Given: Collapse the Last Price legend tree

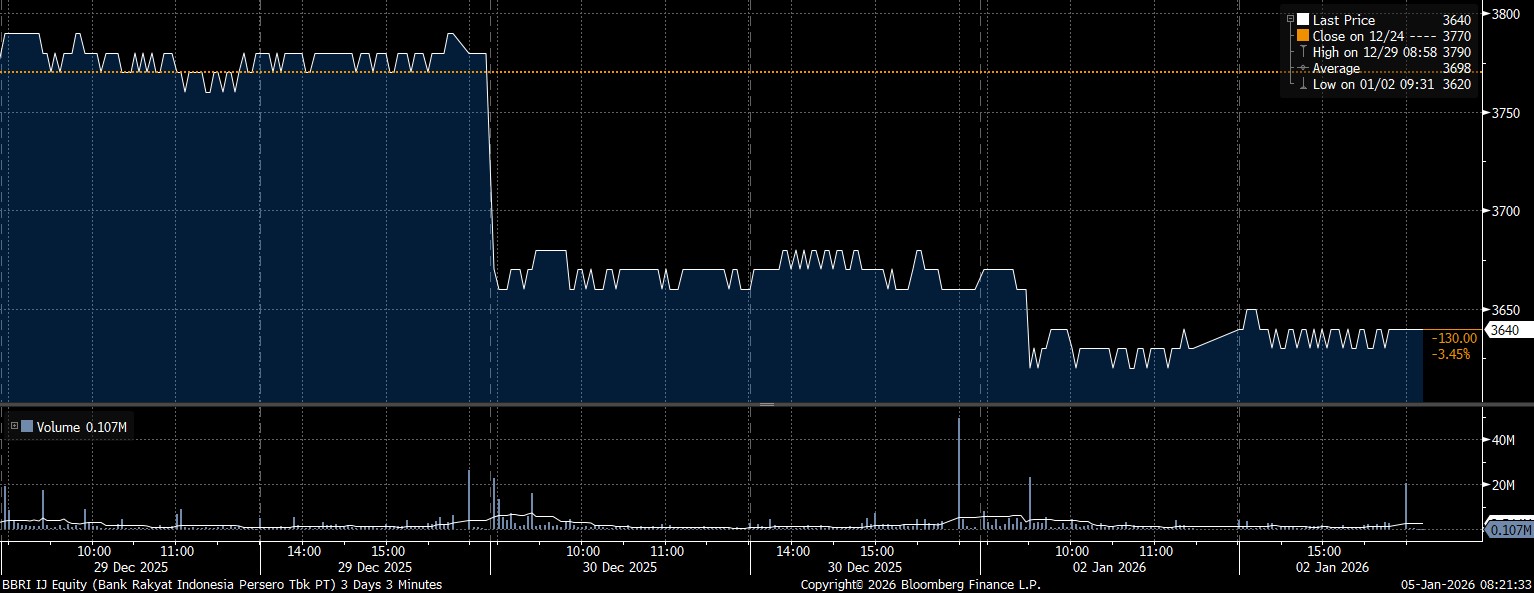Looking at the screenshot, I should click(1290, 20).
